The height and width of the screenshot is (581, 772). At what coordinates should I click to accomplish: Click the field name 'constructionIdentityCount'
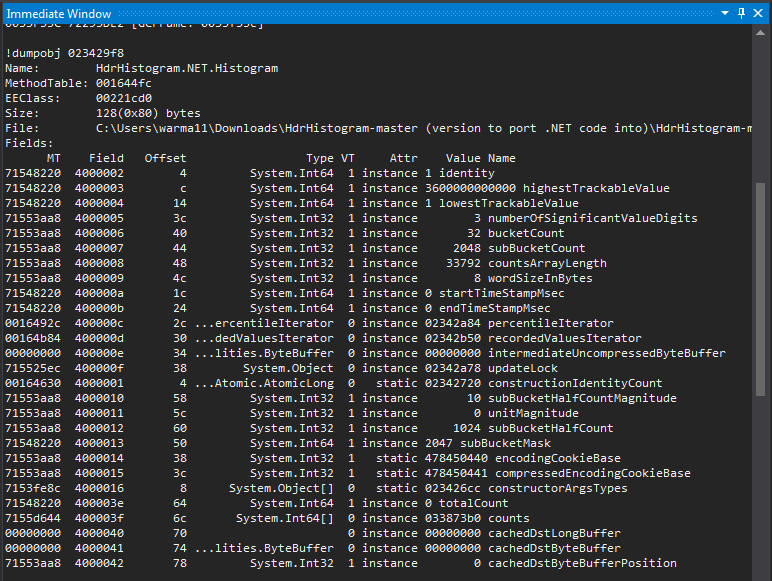tap(575, 384)
